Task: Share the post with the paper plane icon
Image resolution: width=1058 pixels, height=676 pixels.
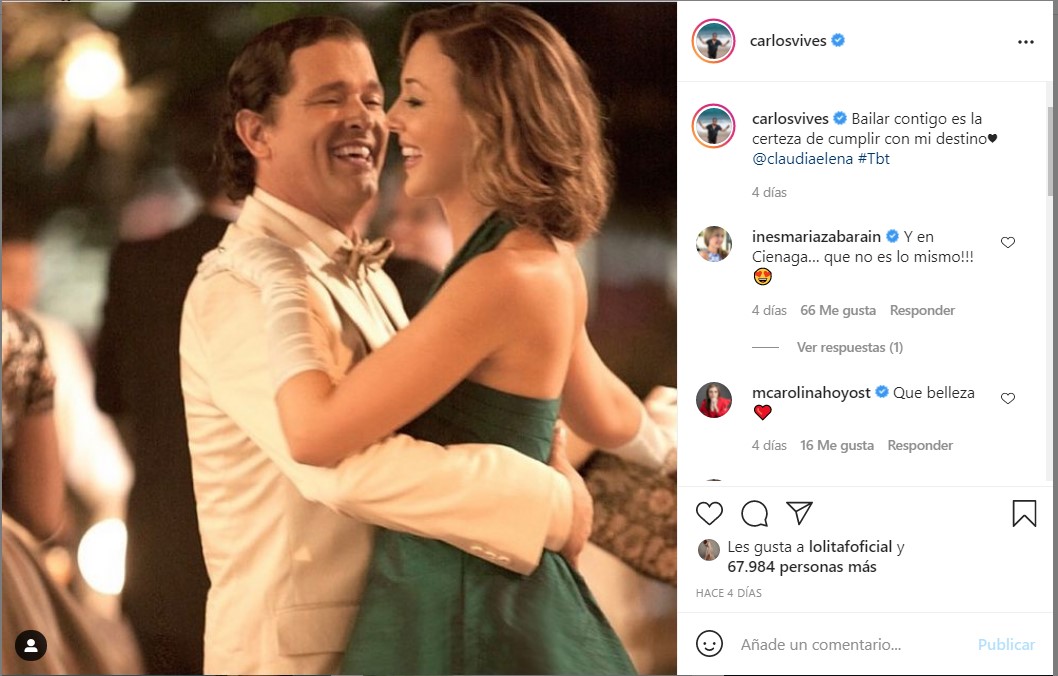Action: point(799,513)
